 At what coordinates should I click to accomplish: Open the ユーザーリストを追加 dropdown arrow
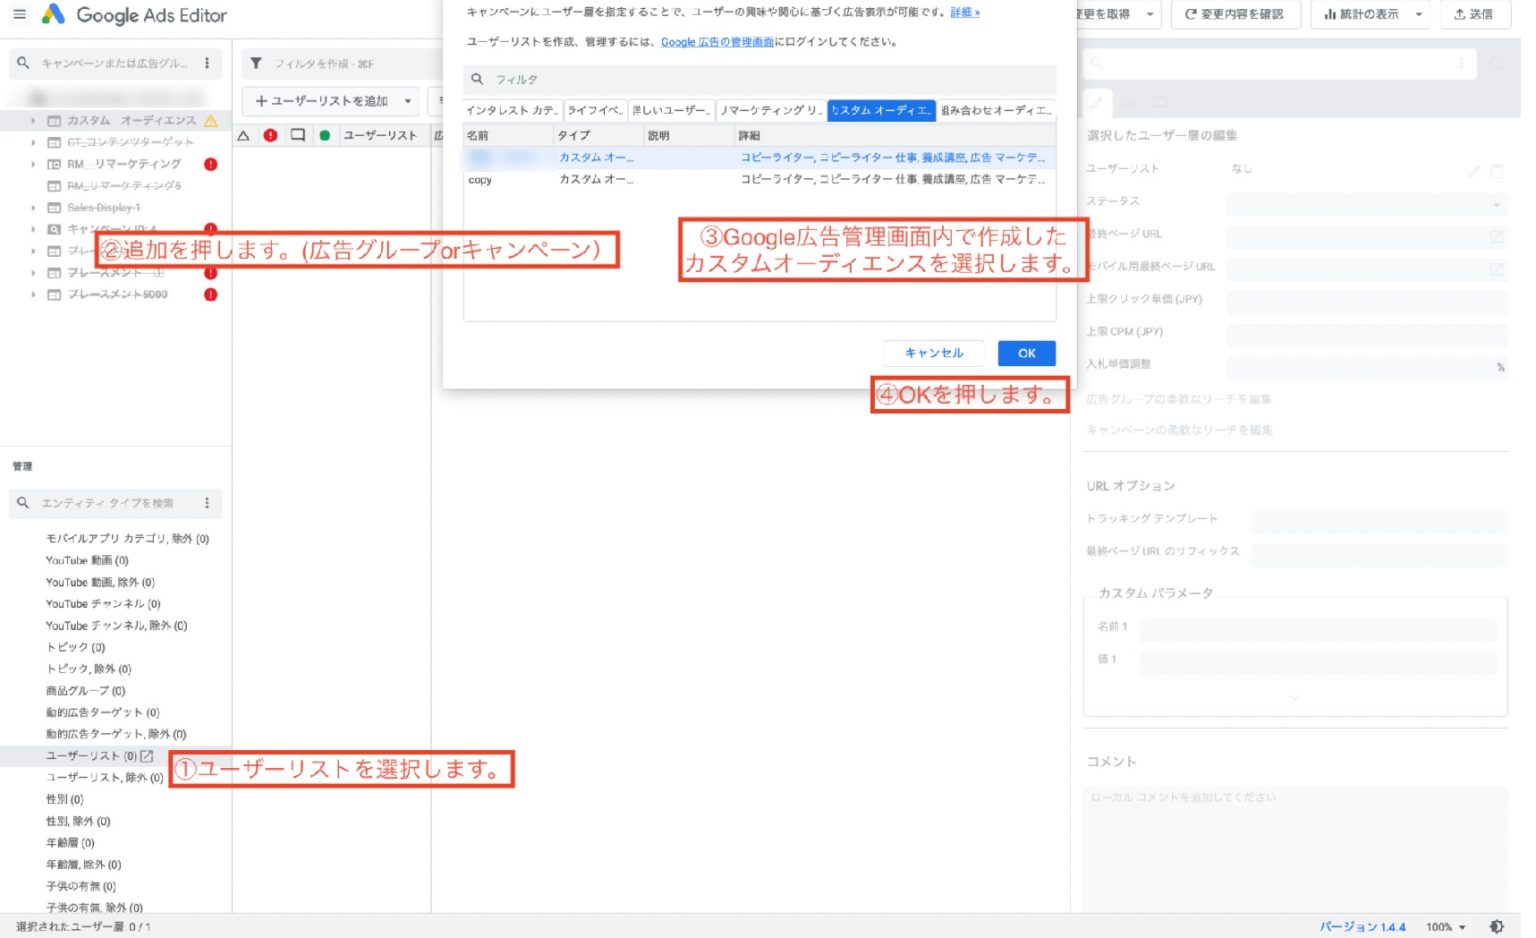pyautogui.click(x=408, y=101)
